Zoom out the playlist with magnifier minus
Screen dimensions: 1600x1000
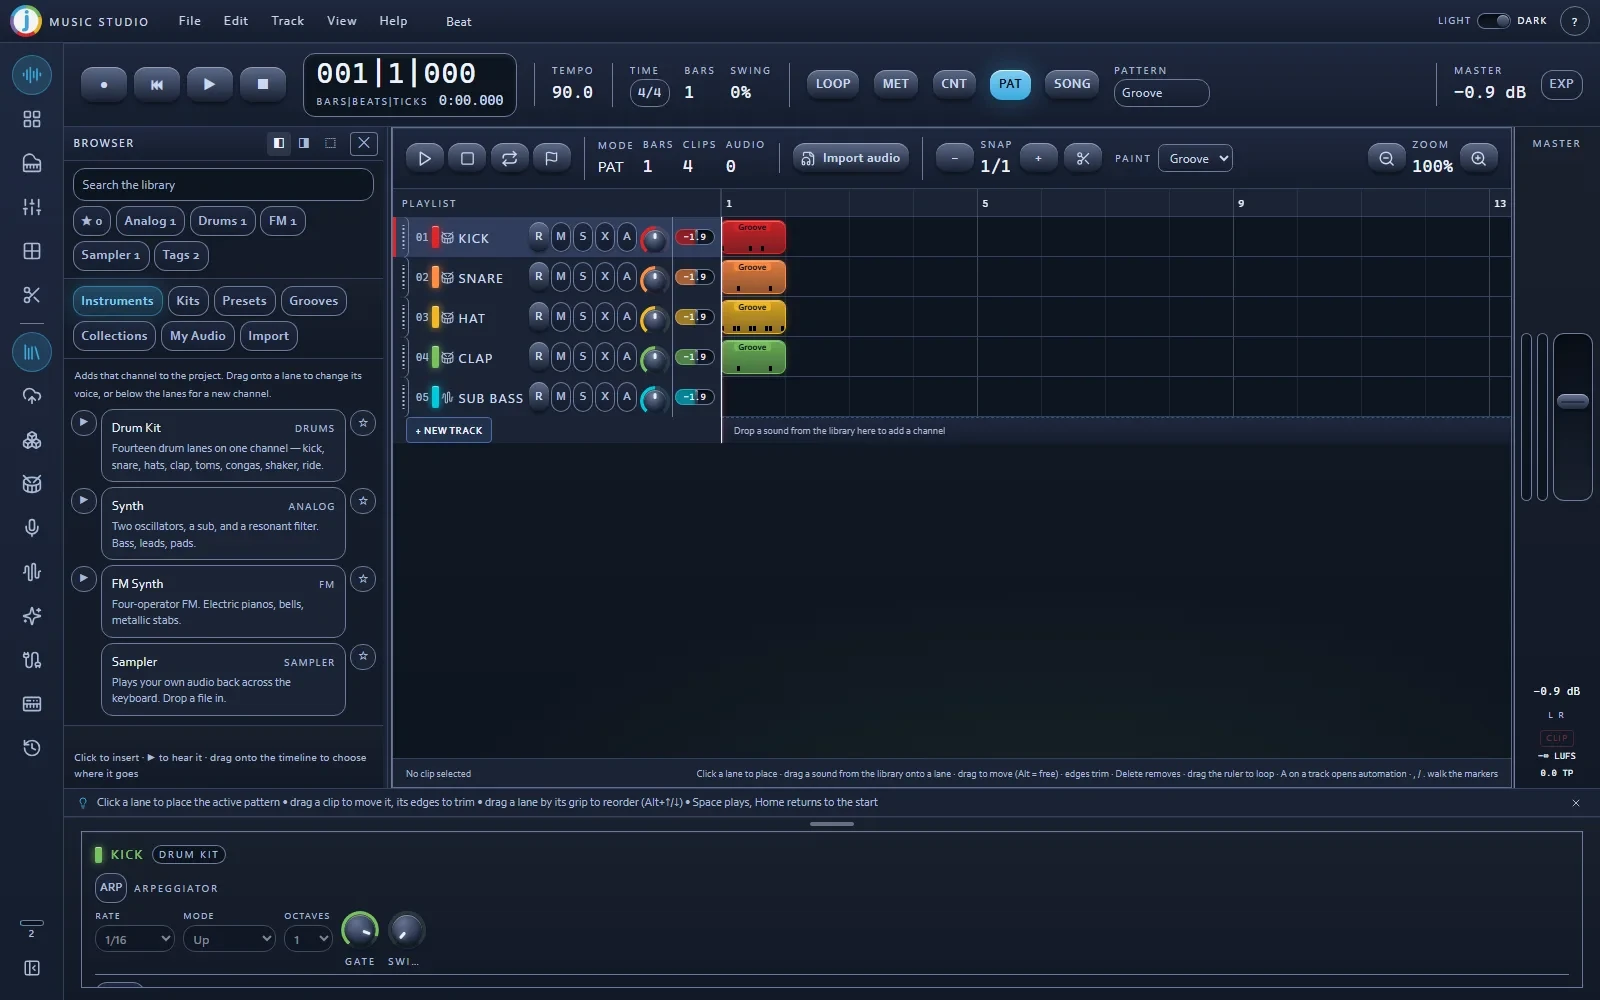tap(1386, 158)
